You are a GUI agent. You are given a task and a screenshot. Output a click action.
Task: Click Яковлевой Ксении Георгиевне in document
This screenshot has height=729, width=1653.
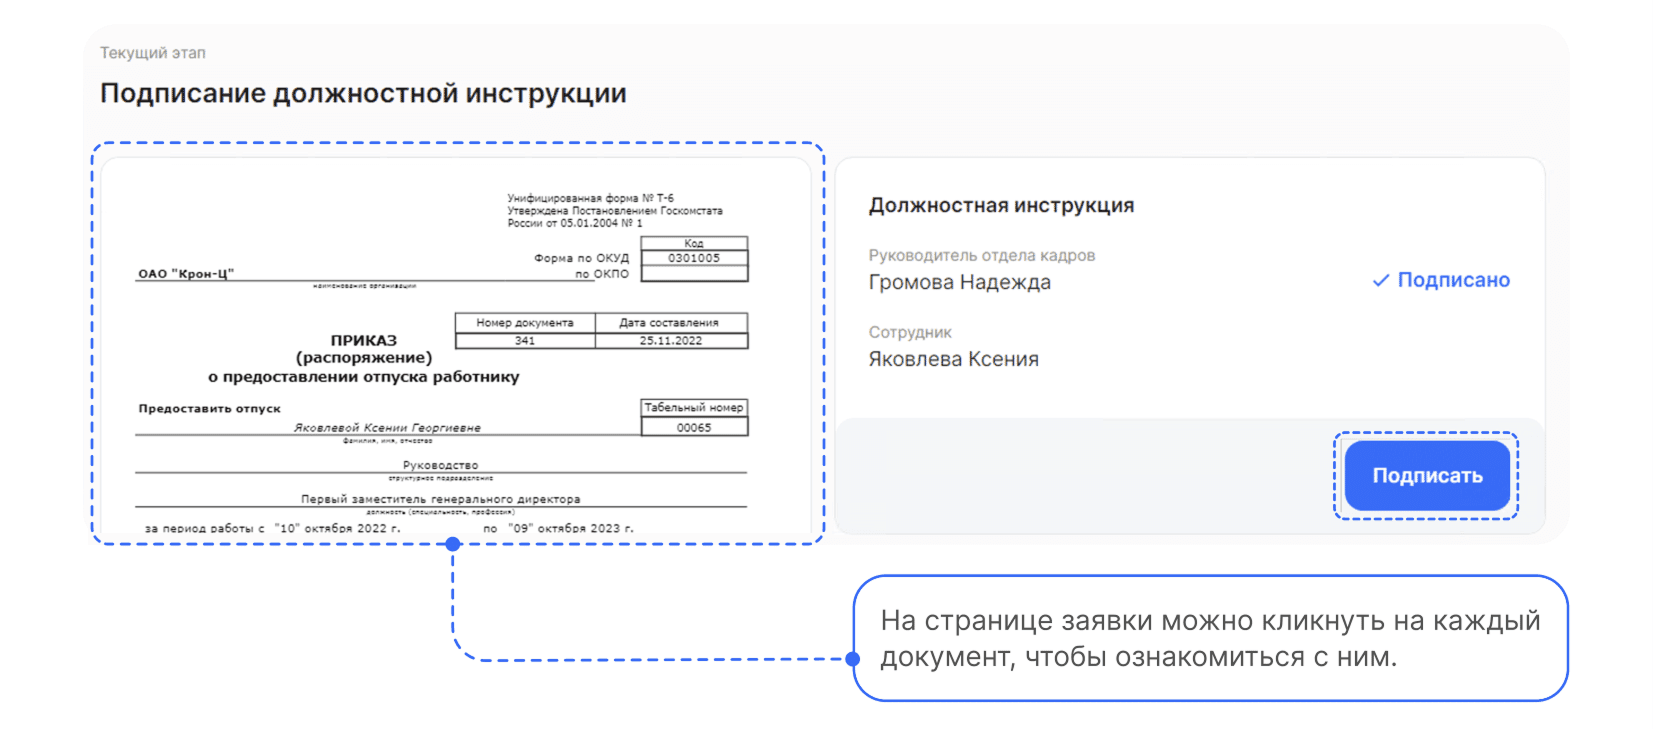click(x=387, y=427)
